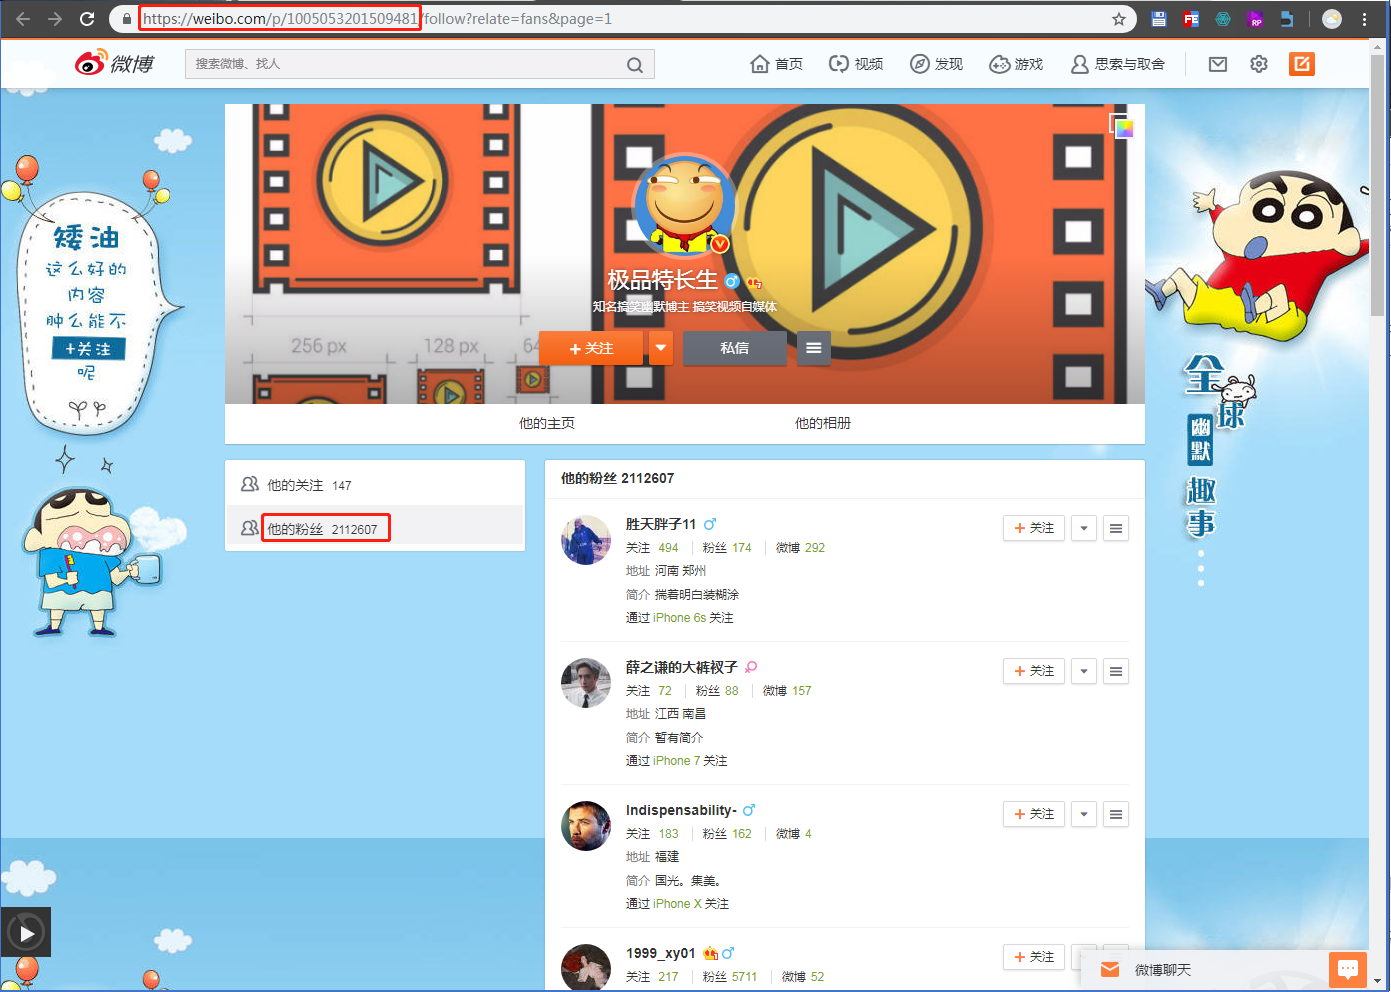This screenshot has height=992, width=1391.
Task: Open the mail messages envelope icon
Action: point(1217,64)
